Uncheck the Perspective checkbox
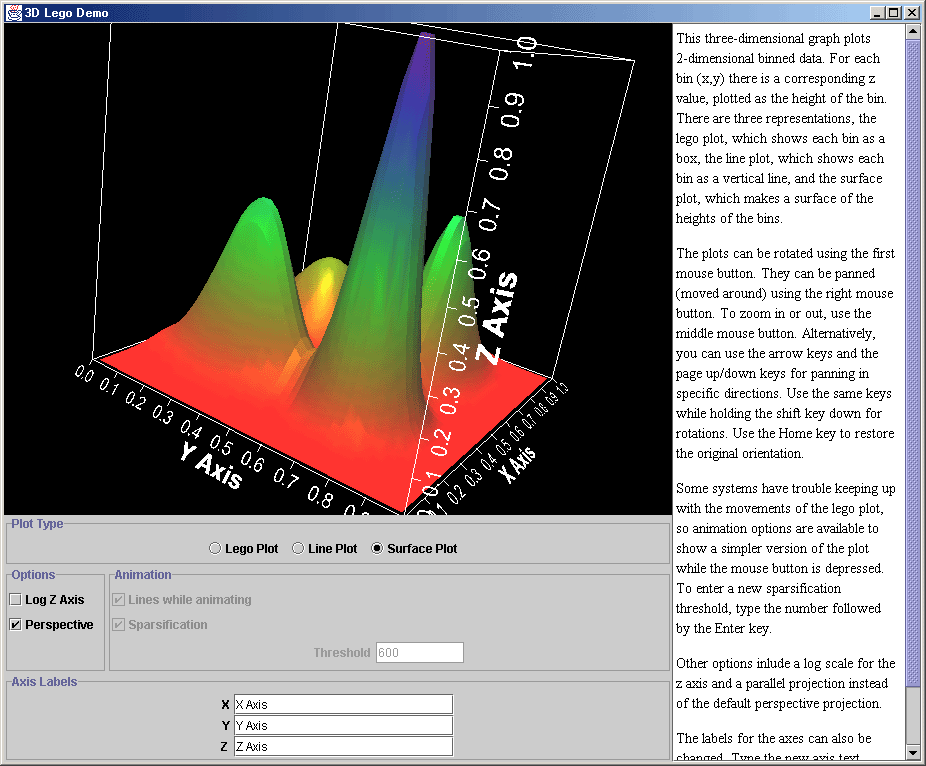 pos(16,625)
